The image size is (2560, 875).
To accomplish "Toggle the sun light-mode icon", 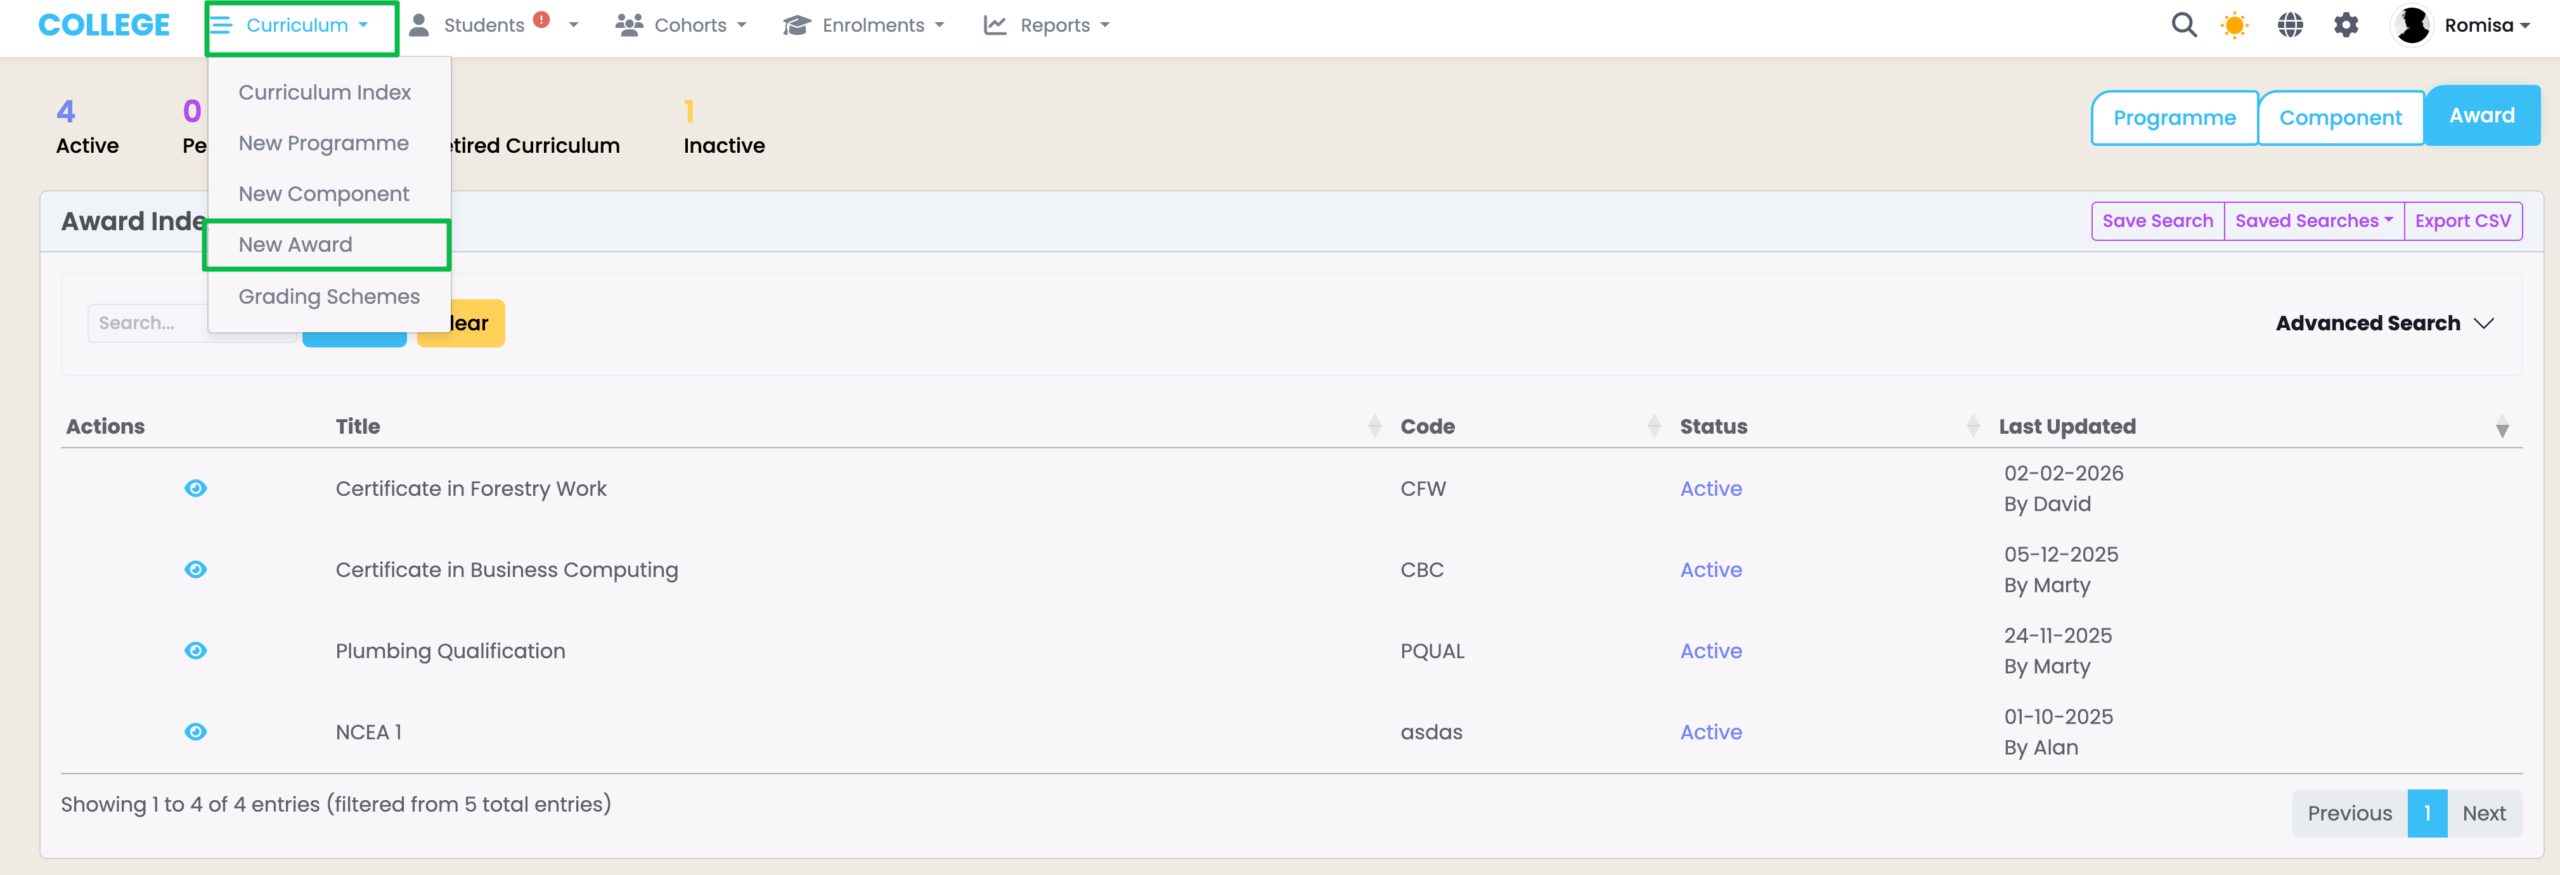I will [2234, 25].
